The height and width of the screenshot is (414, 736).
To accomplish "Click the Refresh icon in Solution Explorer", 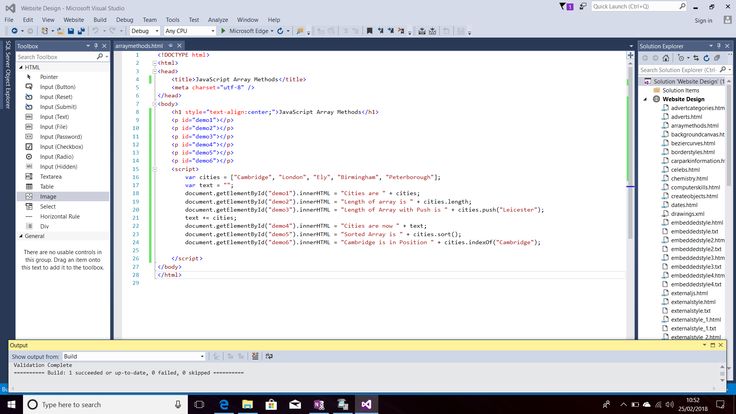I will [x=707, y=58].
